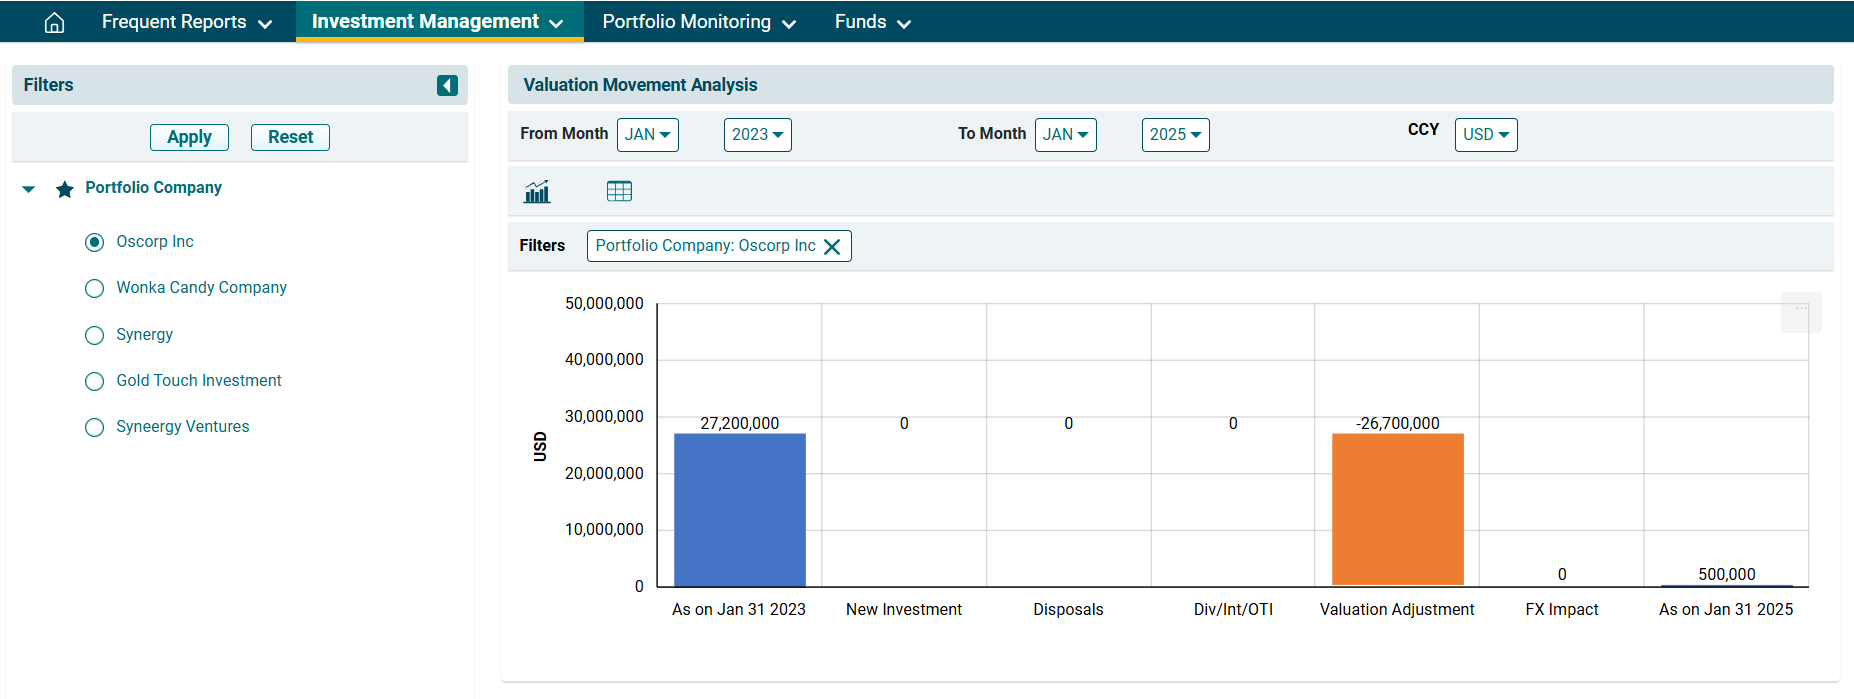Click the Apply filters button
This screenshot has width=1854, height=699.
click(x=189, y=137)
